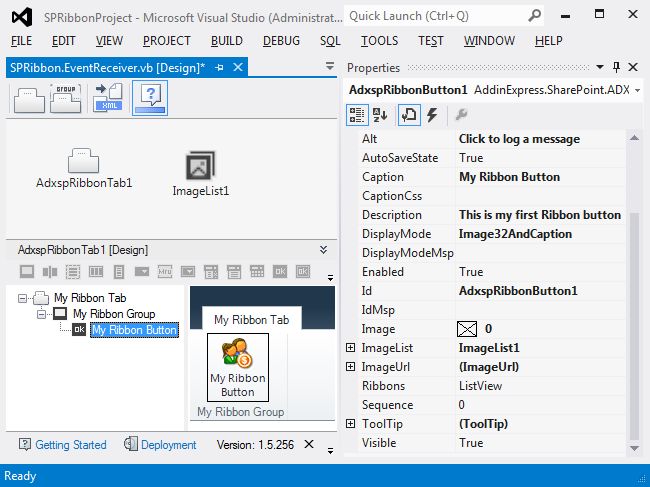The width and height of the screenshot is (650, 487).
Task: Click the add ribbon group icon labeled 'group'
Action: tap(65, 99)
